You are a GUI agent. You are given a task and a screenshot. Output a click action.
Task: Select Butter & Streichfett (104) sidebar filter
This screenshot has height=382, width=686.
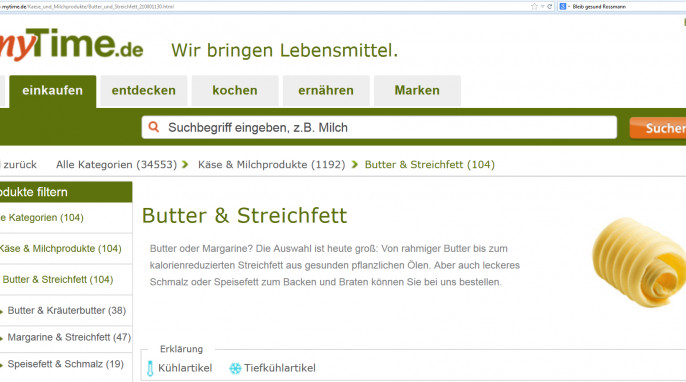click(58, 279)
